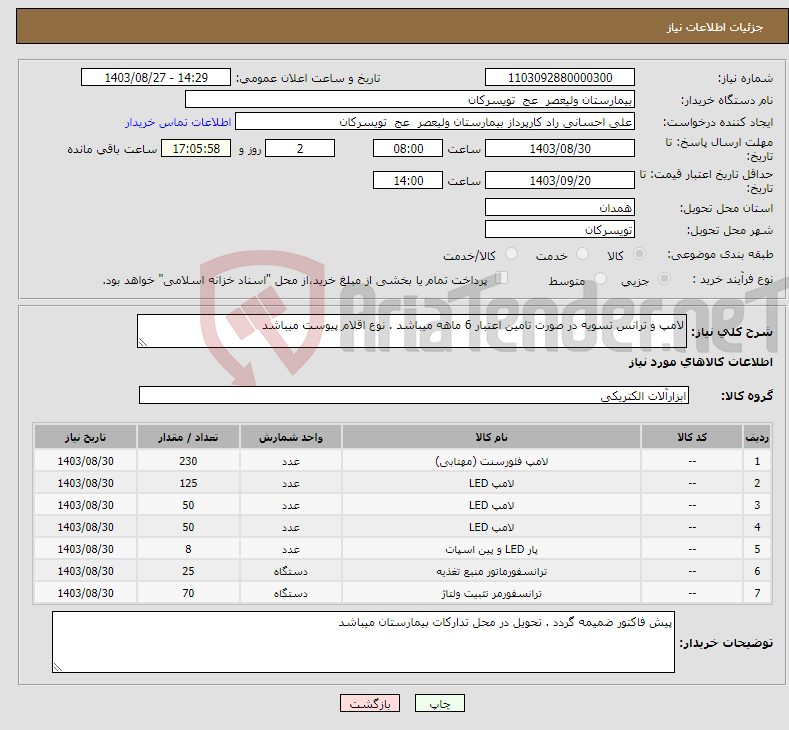Viewport: 789px width, 730px height.
Task: Select the خدمت radio button
Action: click(582, 254)
